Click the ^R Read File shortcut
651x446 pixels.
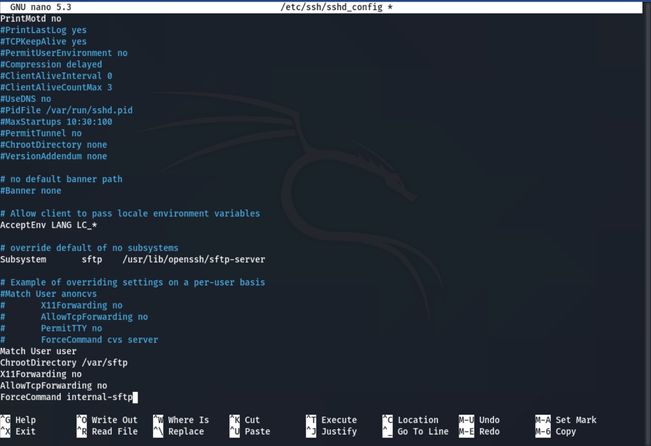107,431
